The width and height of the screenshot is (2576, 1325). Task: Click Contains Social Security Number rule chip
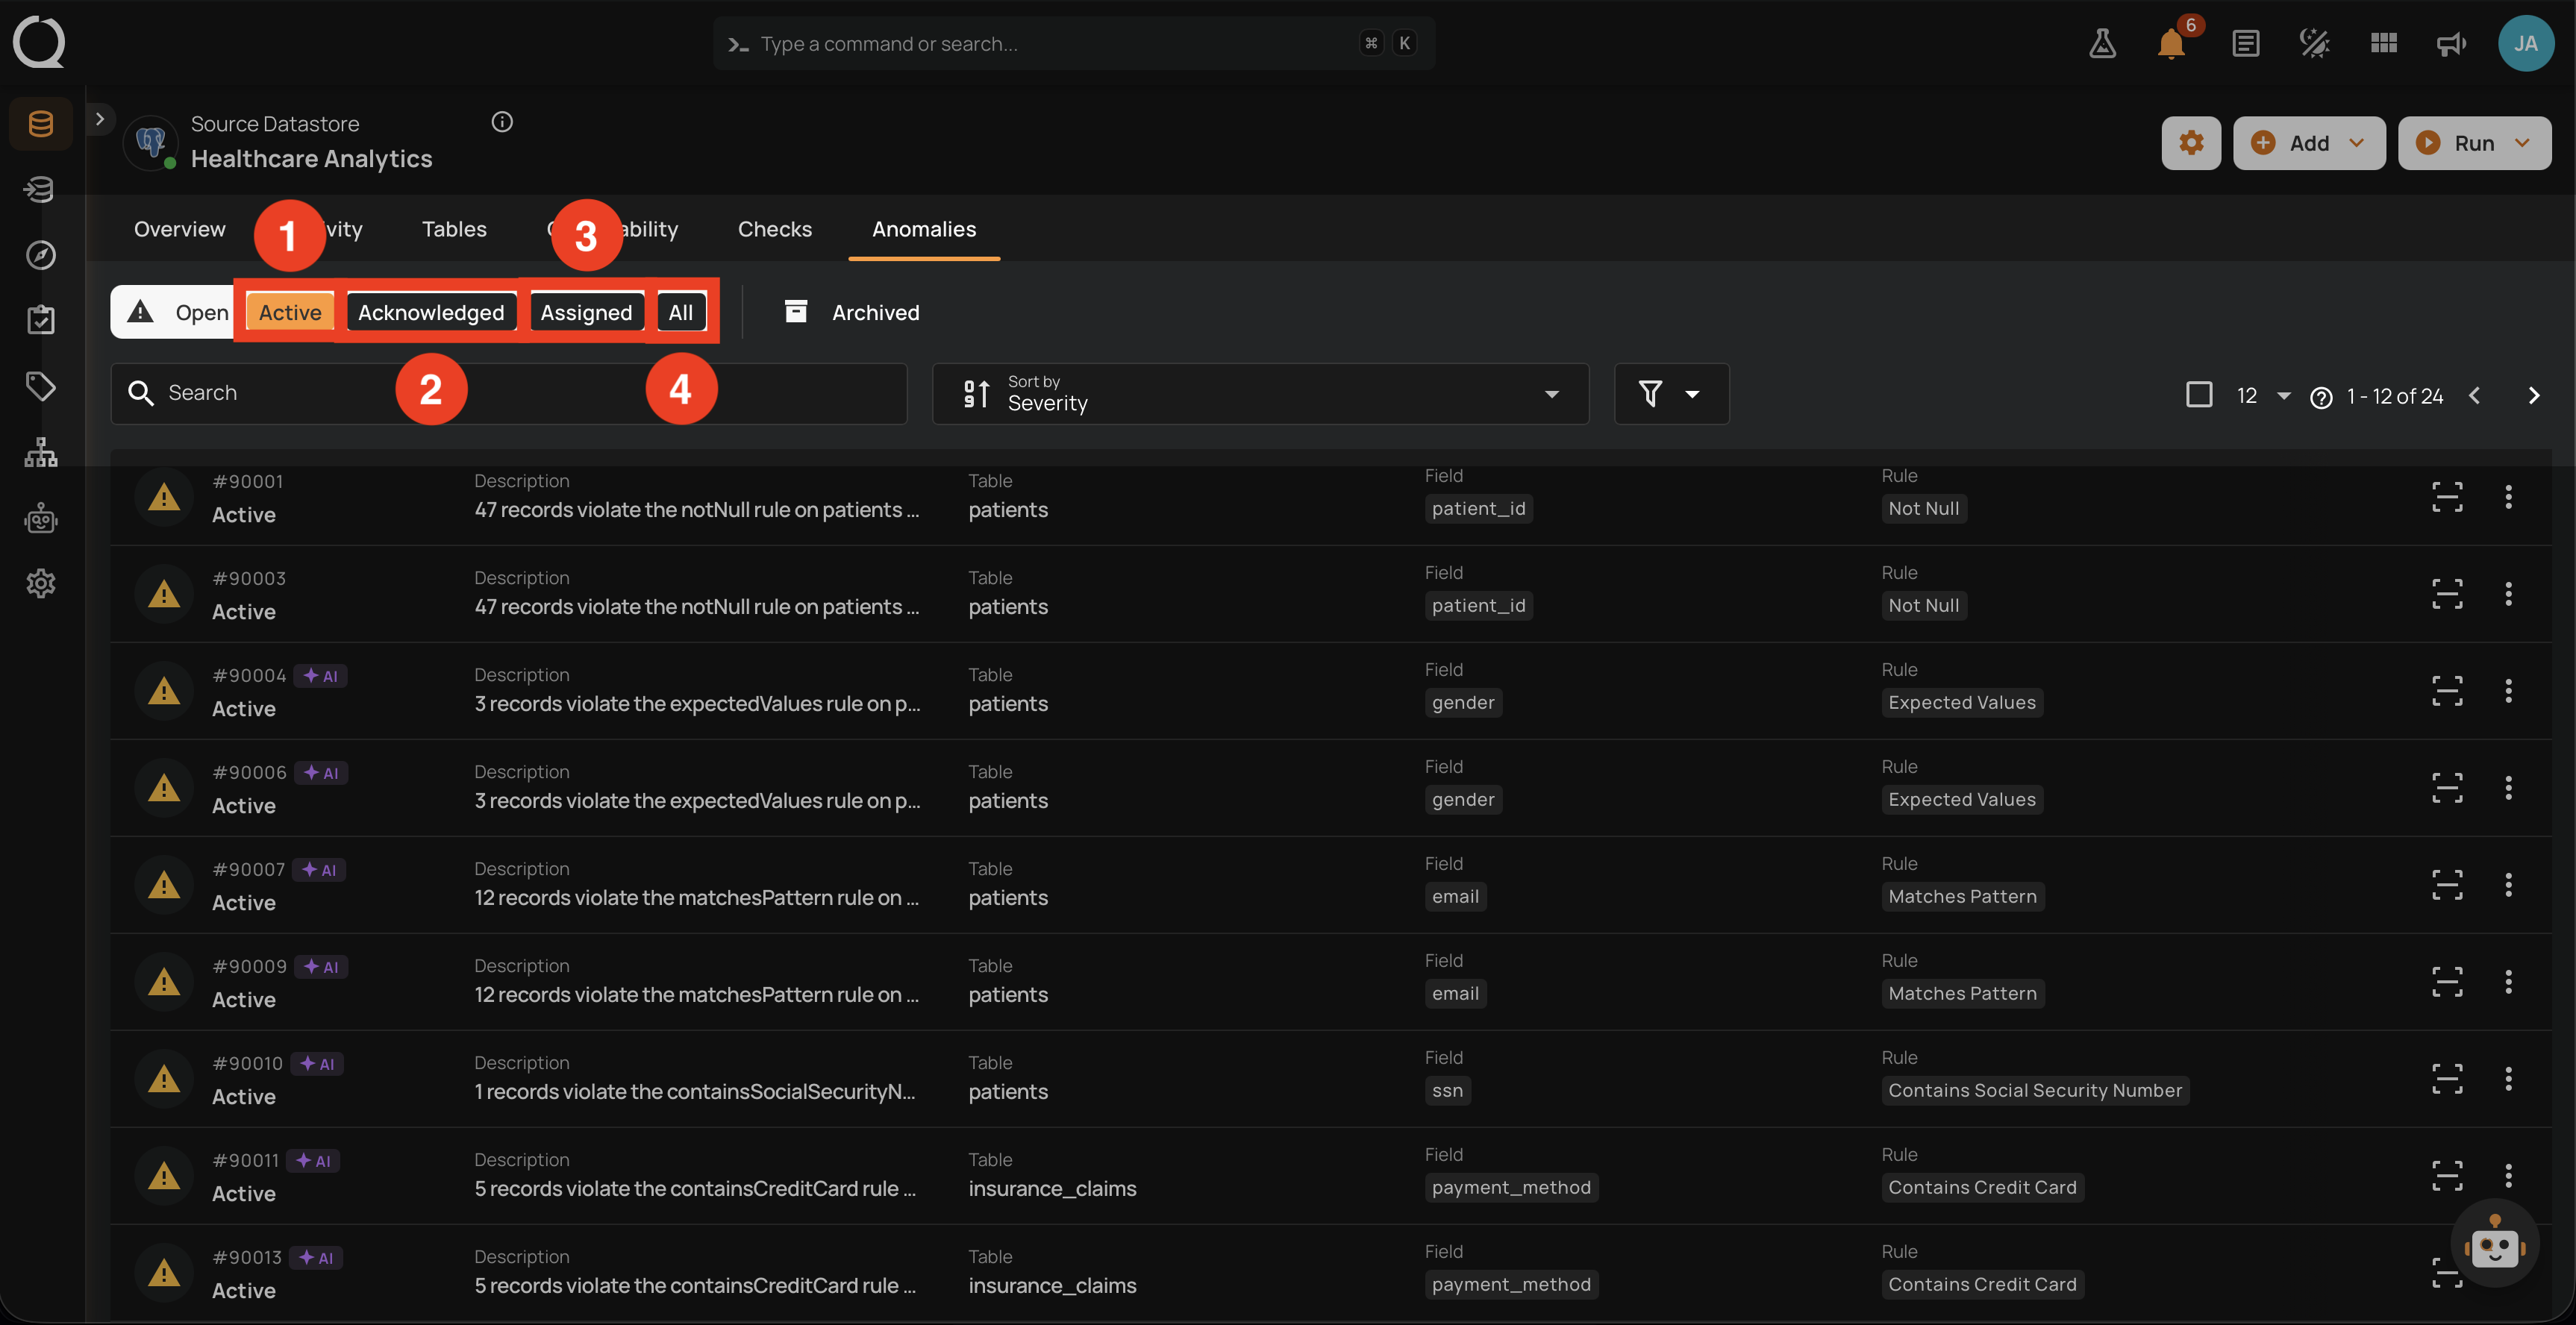(2035, 1090)
